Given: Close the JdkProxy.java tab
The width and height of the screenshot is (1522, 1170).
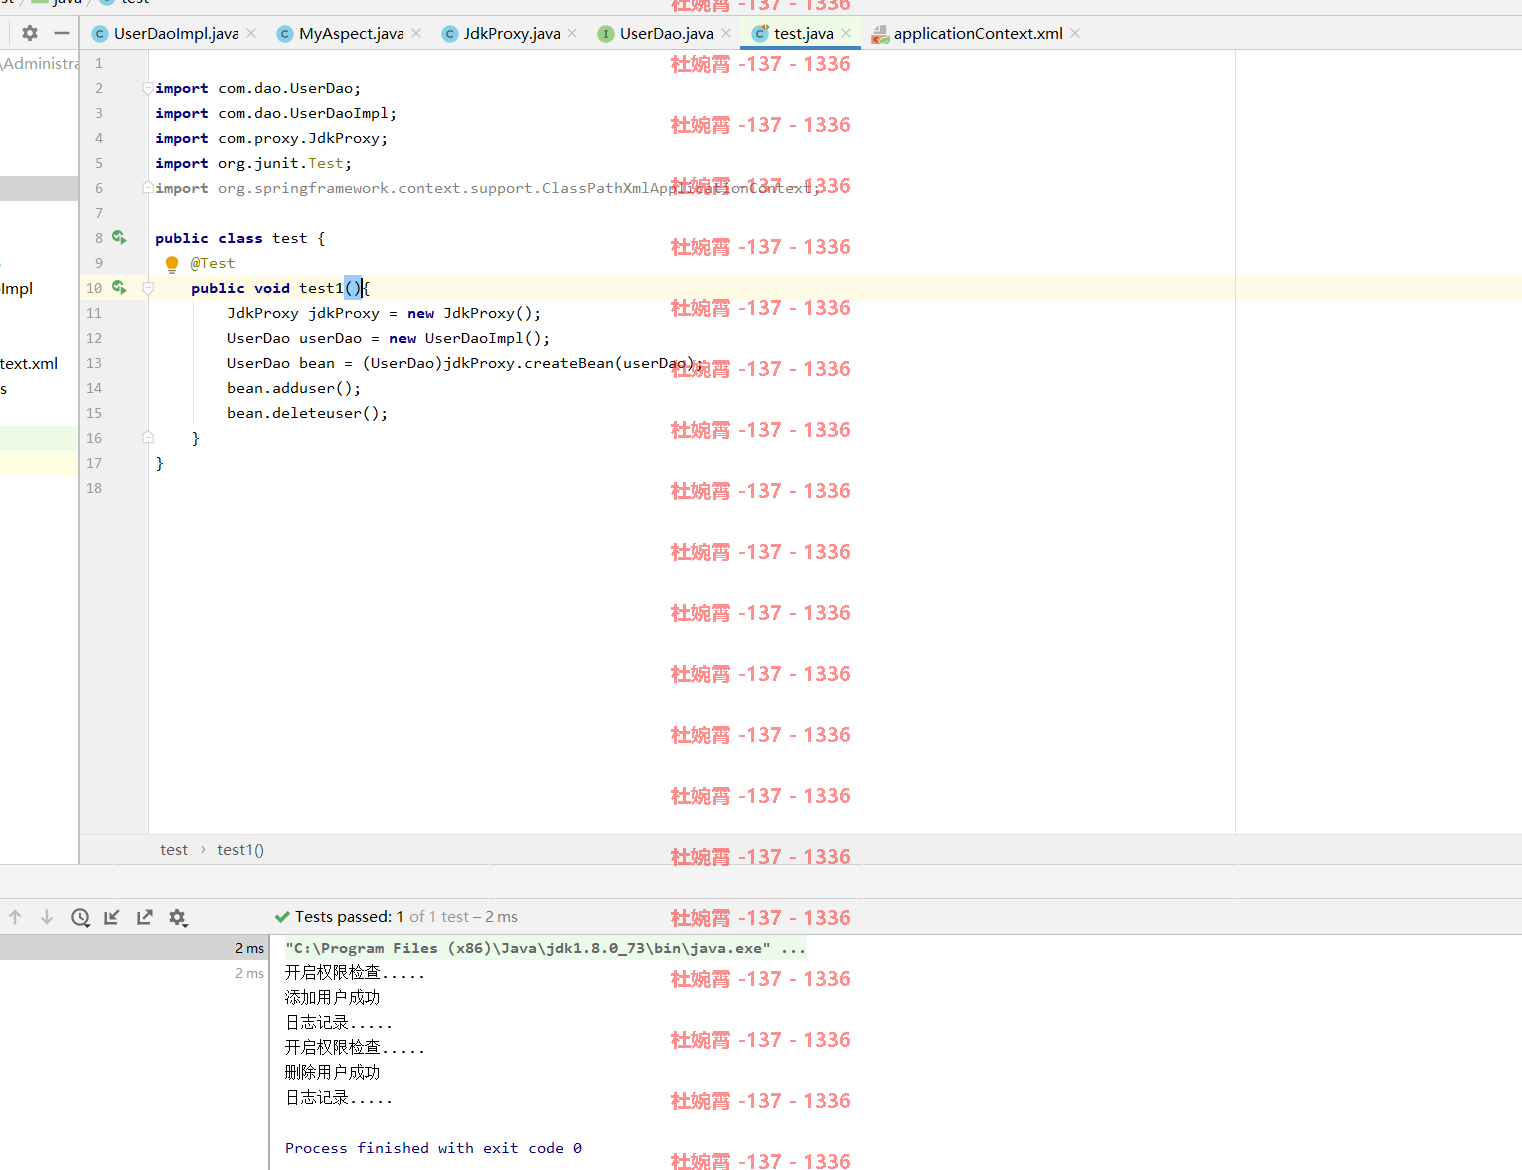Looking at the screenshot, I should click(x=572, y=33).
